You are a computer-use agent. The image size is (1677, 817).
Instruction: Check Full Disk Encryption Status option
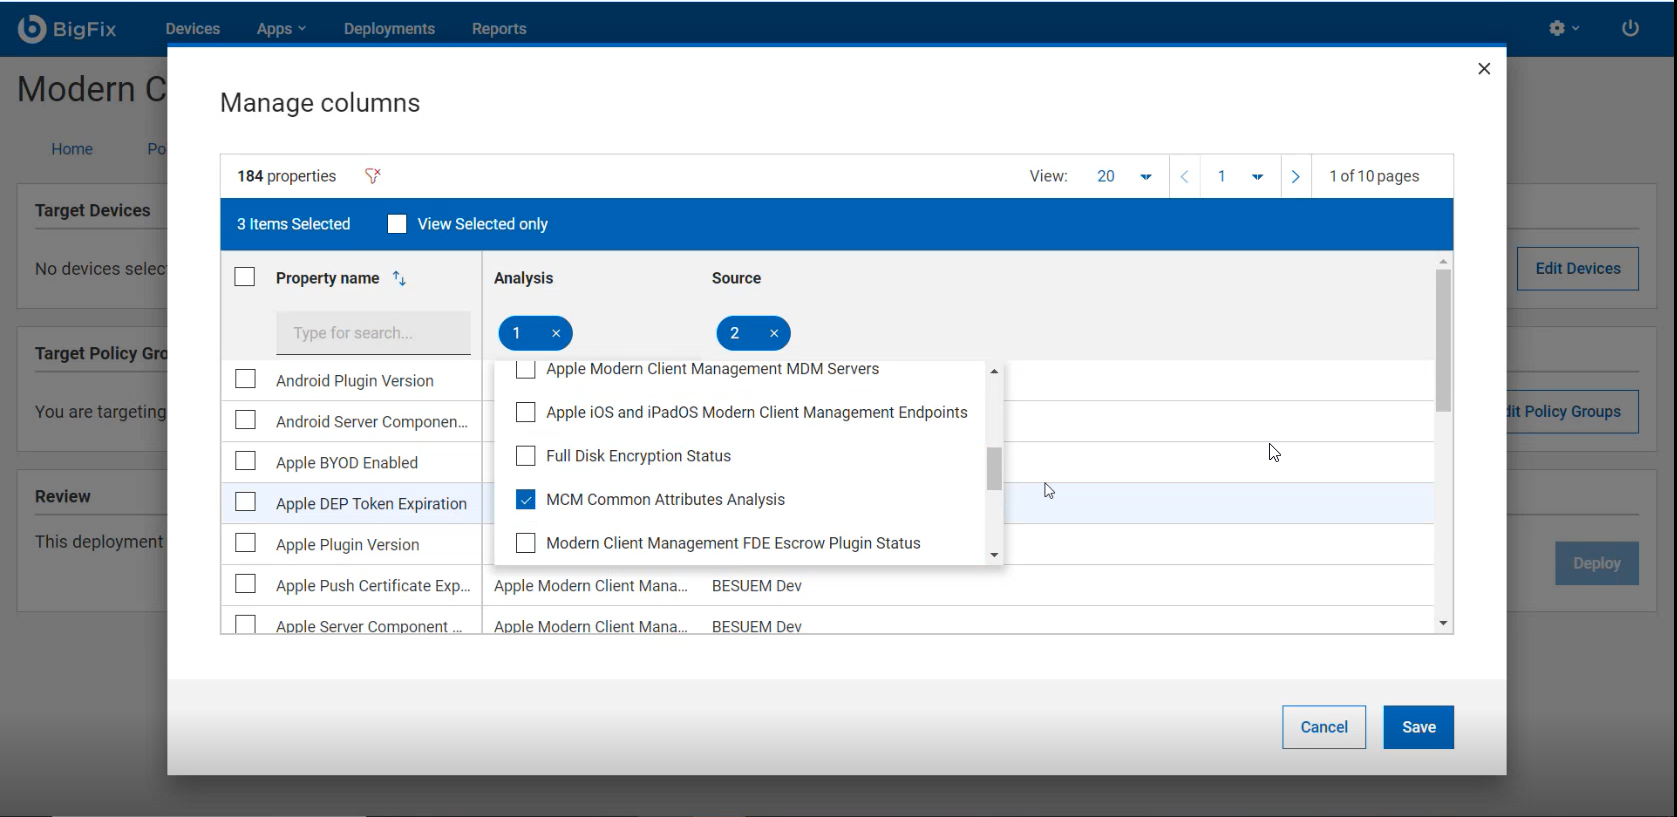(x=525, y=456)
